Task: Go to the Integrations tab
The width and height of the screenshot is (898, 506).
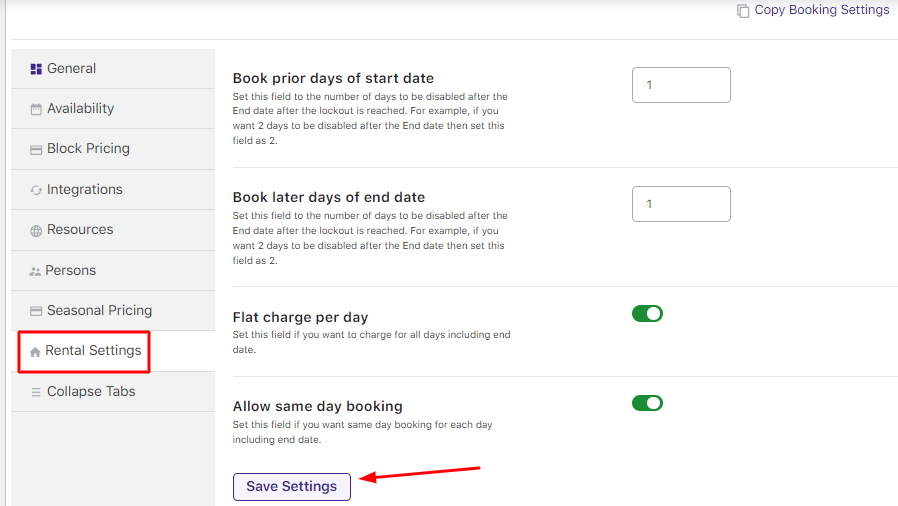Action: tap(113, 189)
